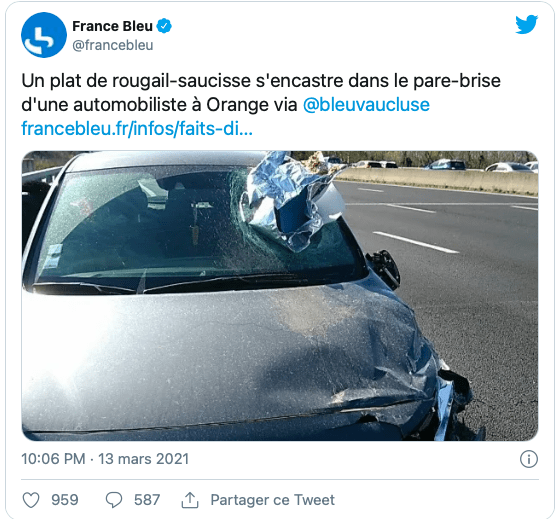Viewport: 555px width, 519px height.
Task: Click the broken side mirror in photo
Action: point(384,267)
